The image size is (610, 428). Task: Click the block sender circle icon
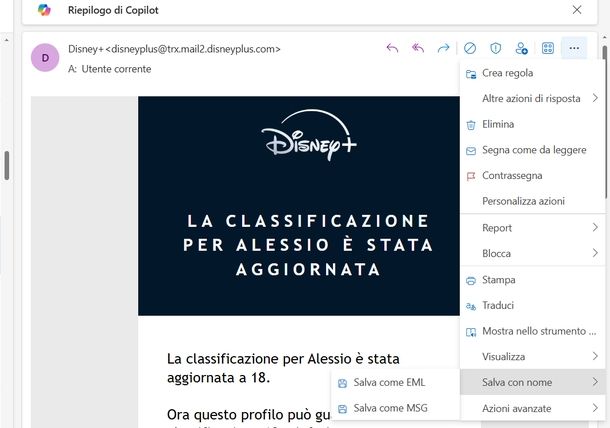click(470, 48)
